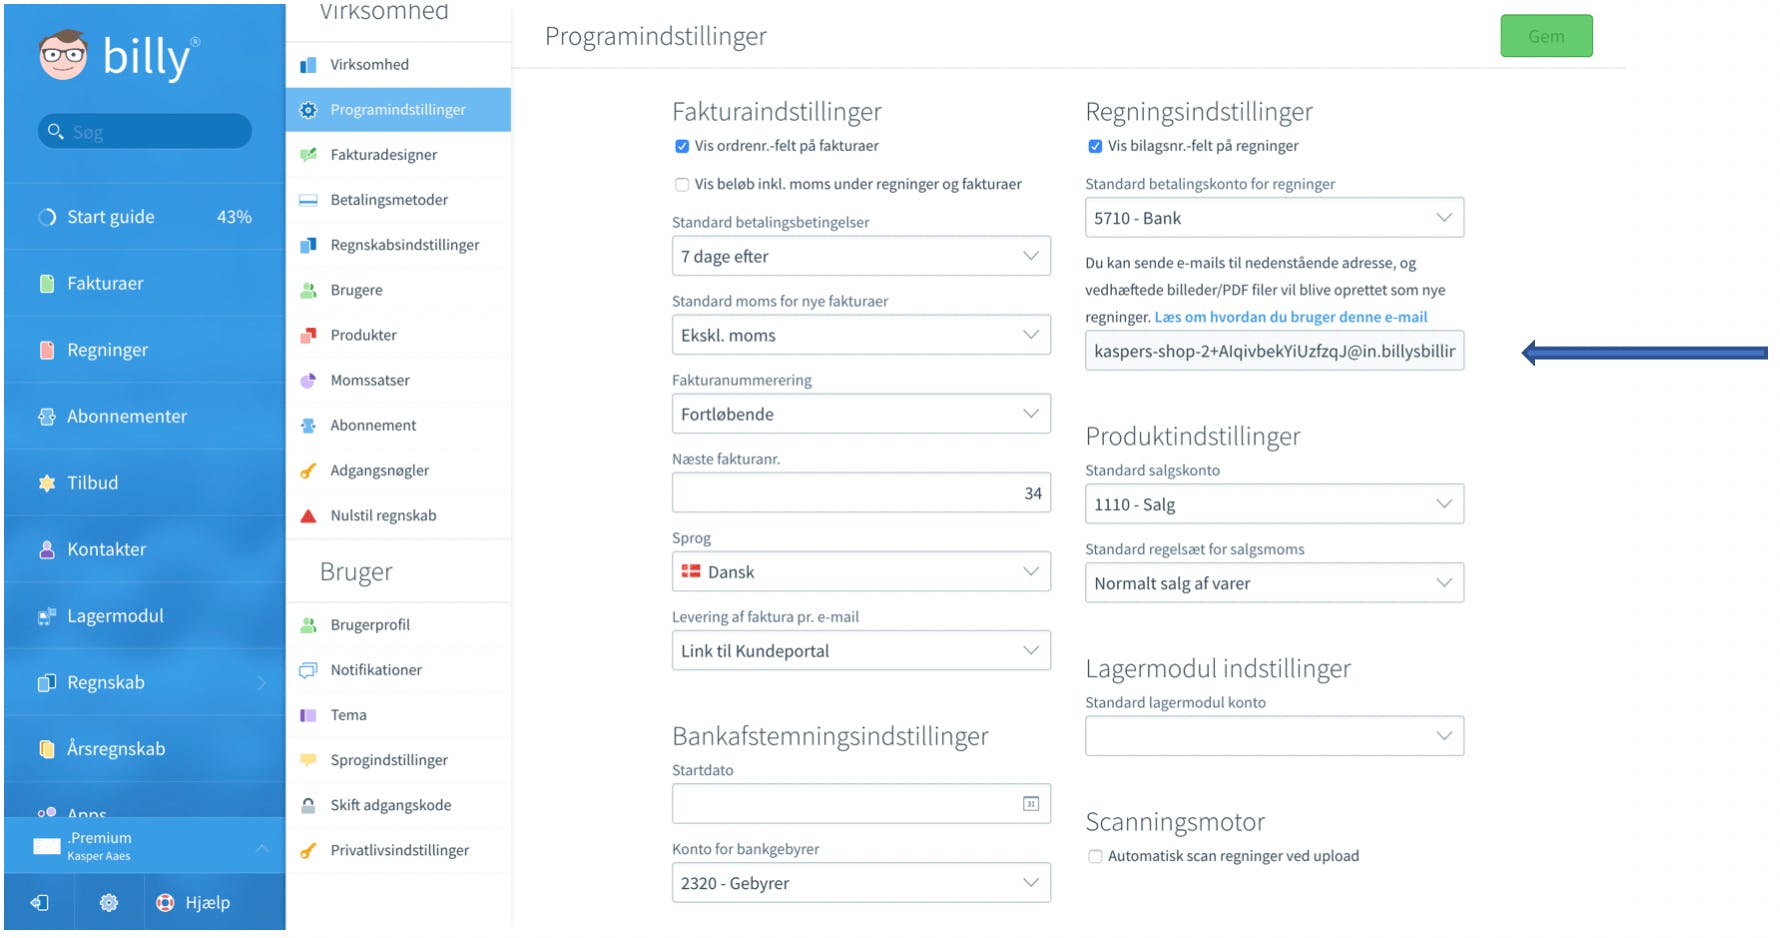This screenshot has height=938, width=1780.
Task: Open Læs om hvordan du bruger denne e-mail link
Action: 1291,317
